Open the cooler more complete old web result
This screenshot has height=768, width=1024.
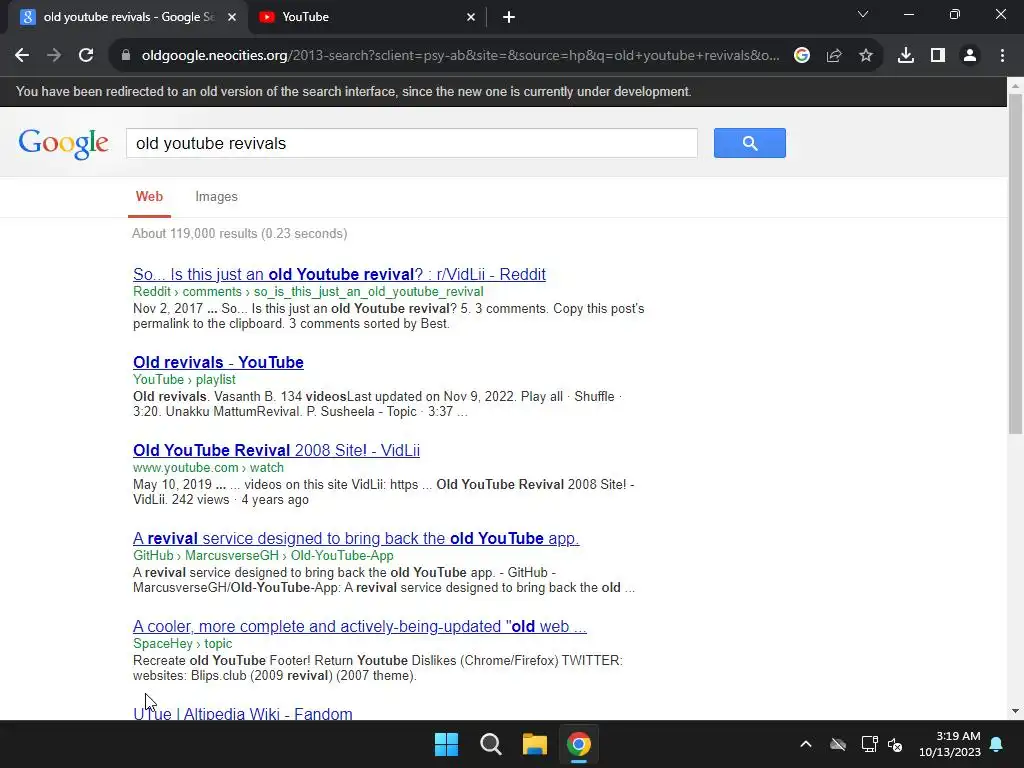point(360,627)
